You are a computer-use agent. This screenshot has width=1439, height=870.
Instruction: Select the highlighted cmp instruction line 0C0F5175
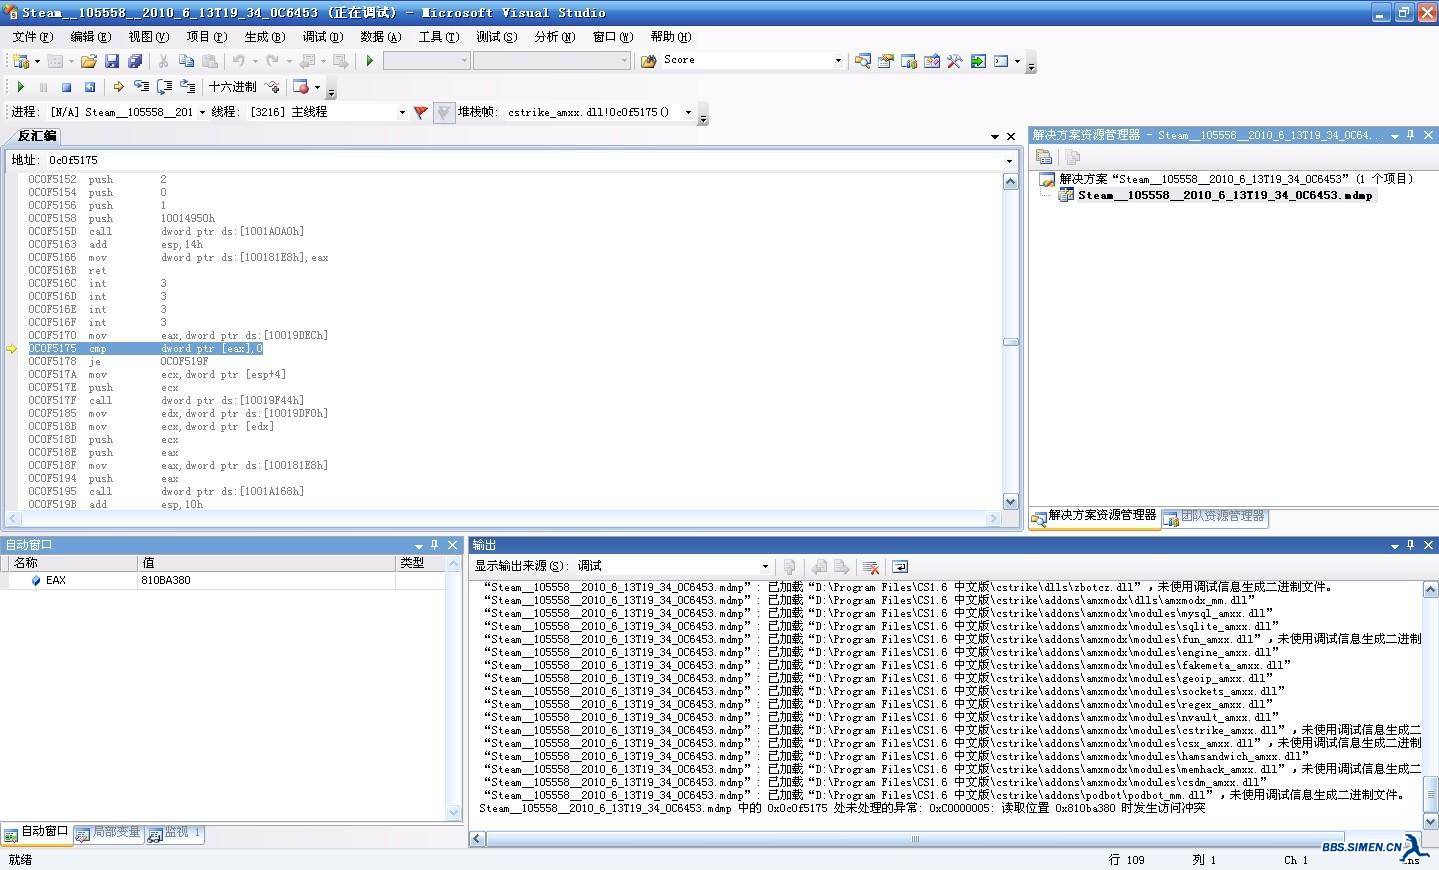pyautogui.click(x=145, y=349)
